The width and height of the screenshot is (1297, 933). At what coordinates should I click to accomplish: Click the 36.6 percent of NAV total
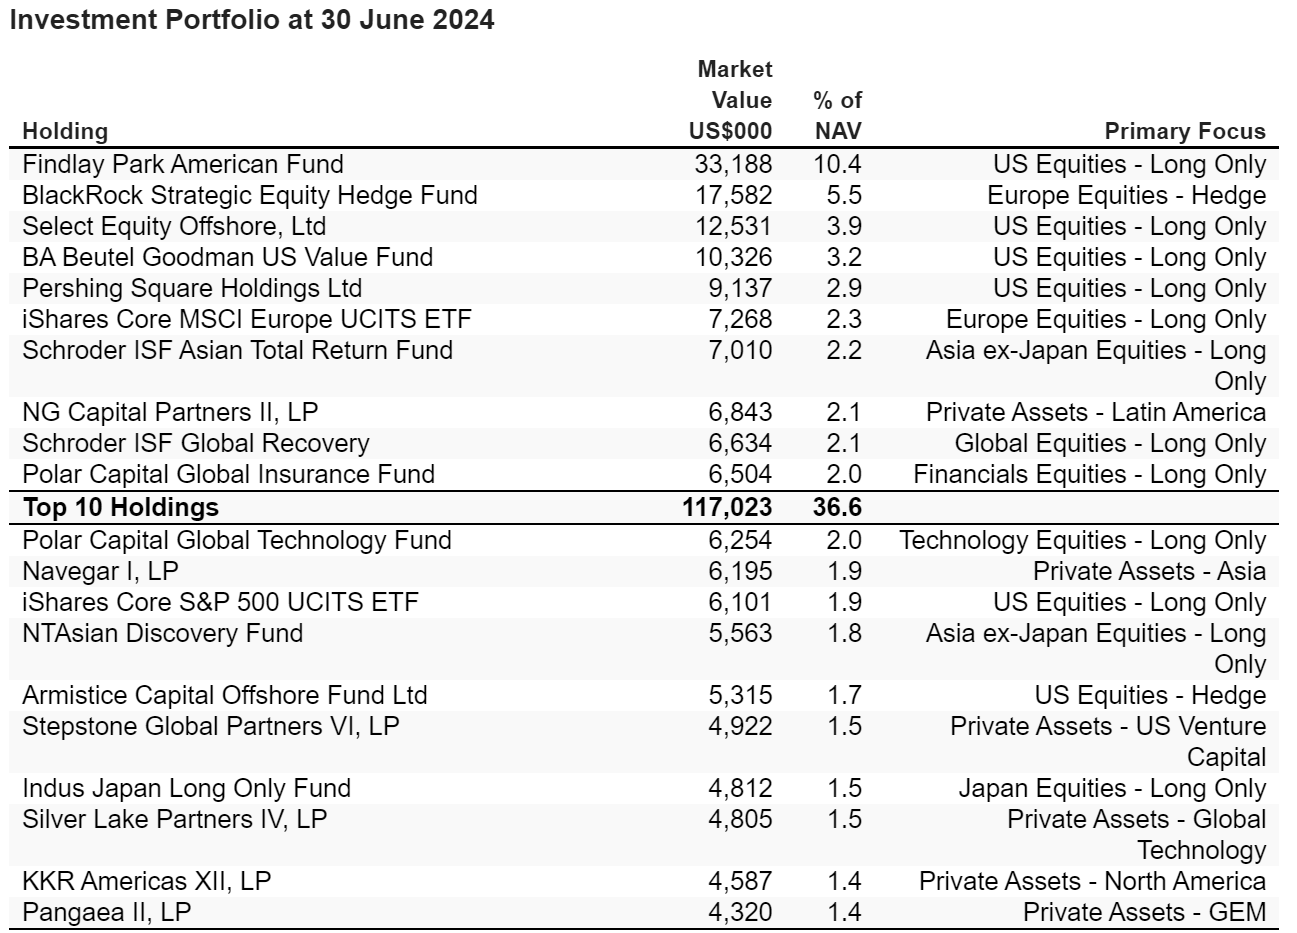[838, 507]
